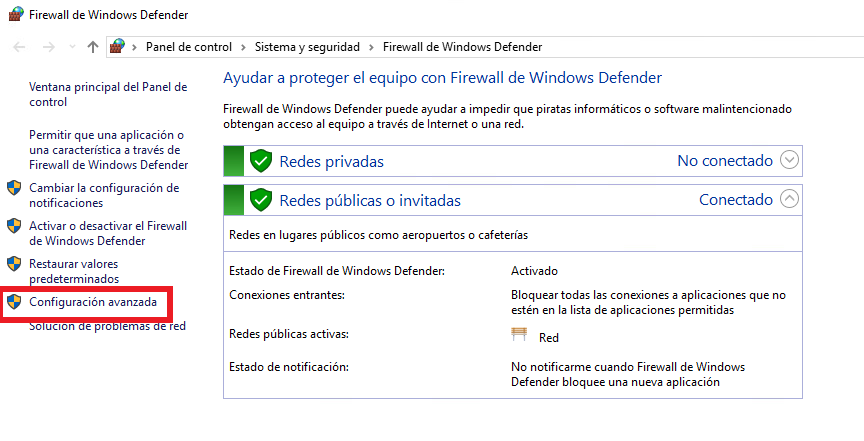Open Configuración avanzada link
Image resolution: width=864 pixels, height=441 pixels.
pos(93,302)
